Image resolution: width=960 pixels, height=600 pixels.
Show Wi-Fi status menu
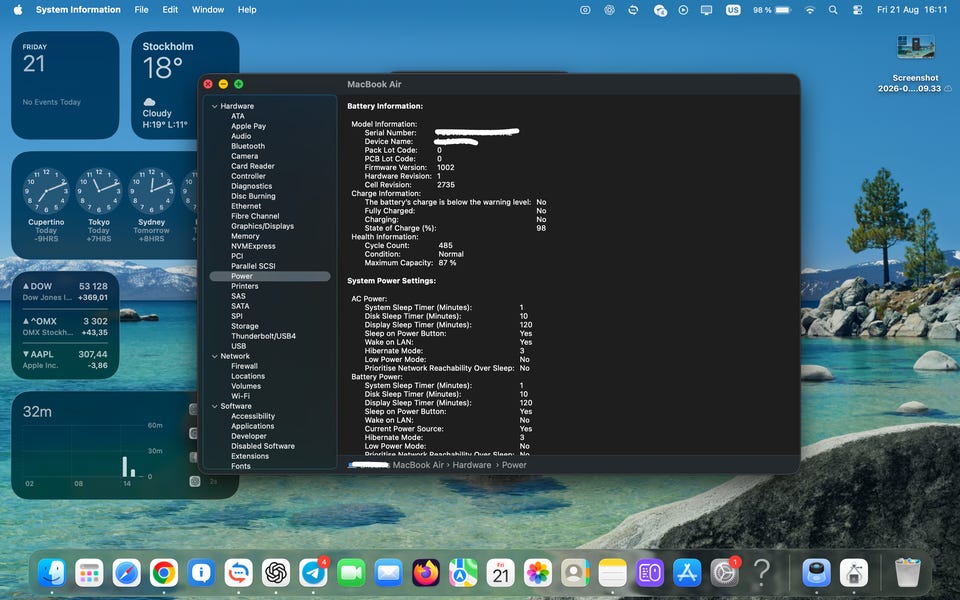810,10
